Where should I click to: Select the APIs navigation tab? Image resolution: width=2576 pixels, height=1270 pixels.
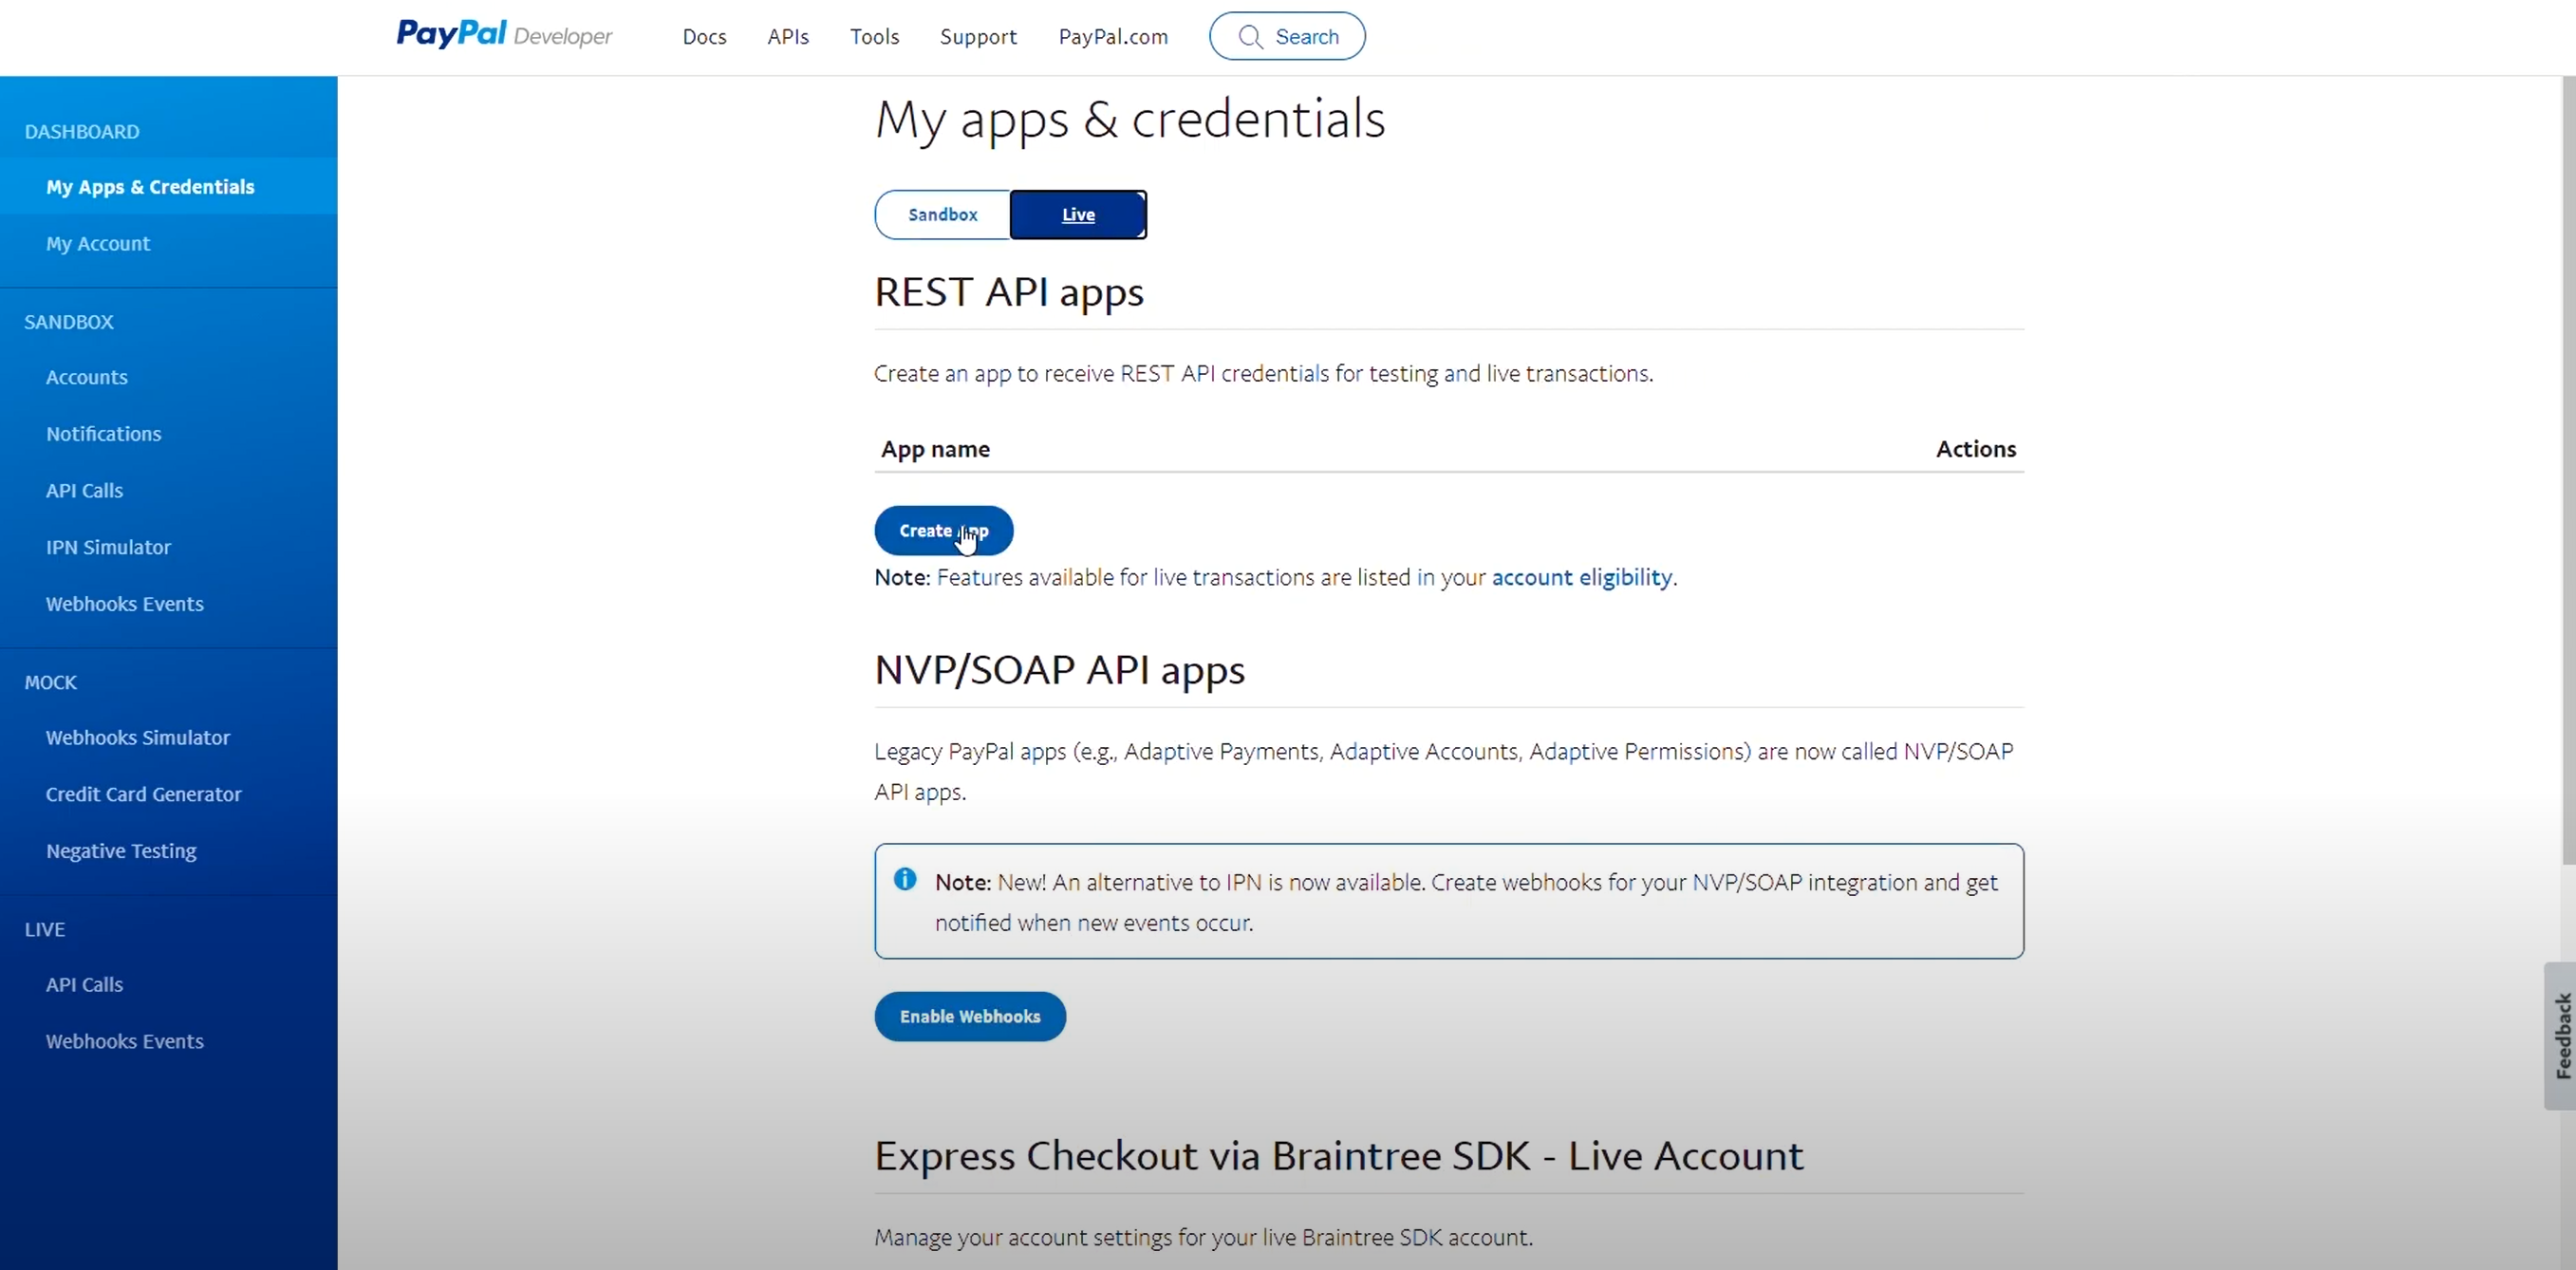789,34
